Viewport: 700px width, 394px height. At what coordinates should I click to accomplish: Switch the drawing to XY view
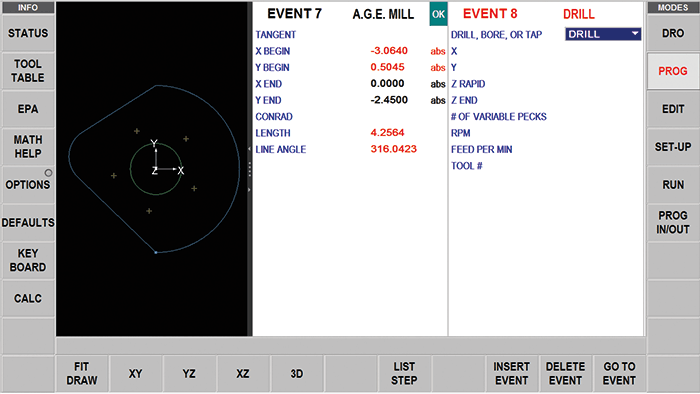(x=135, y=374)
